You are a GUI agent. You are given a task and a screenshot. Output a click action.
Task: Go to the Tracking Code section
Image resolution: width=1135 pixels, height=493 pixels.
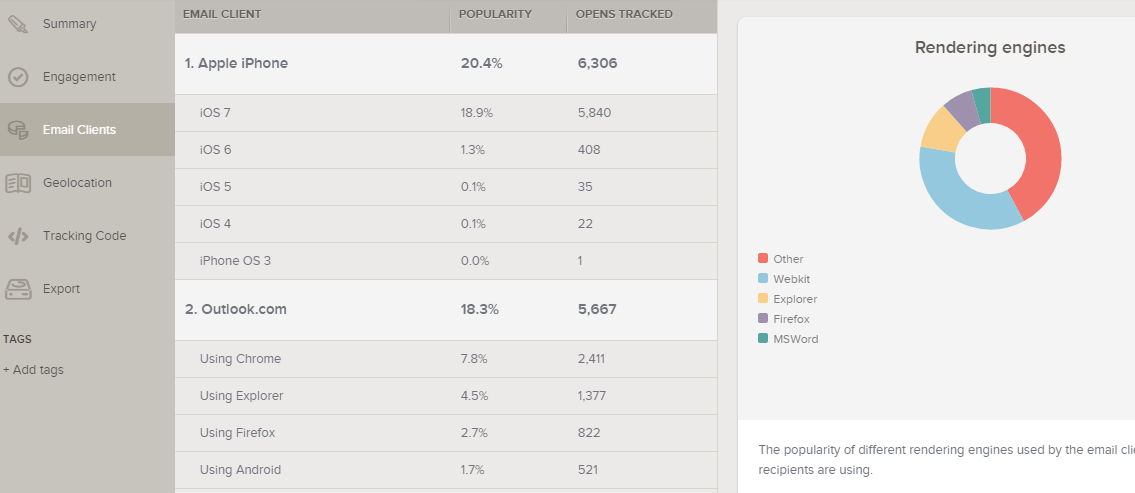pyautogui.click(x=84, y=235)
